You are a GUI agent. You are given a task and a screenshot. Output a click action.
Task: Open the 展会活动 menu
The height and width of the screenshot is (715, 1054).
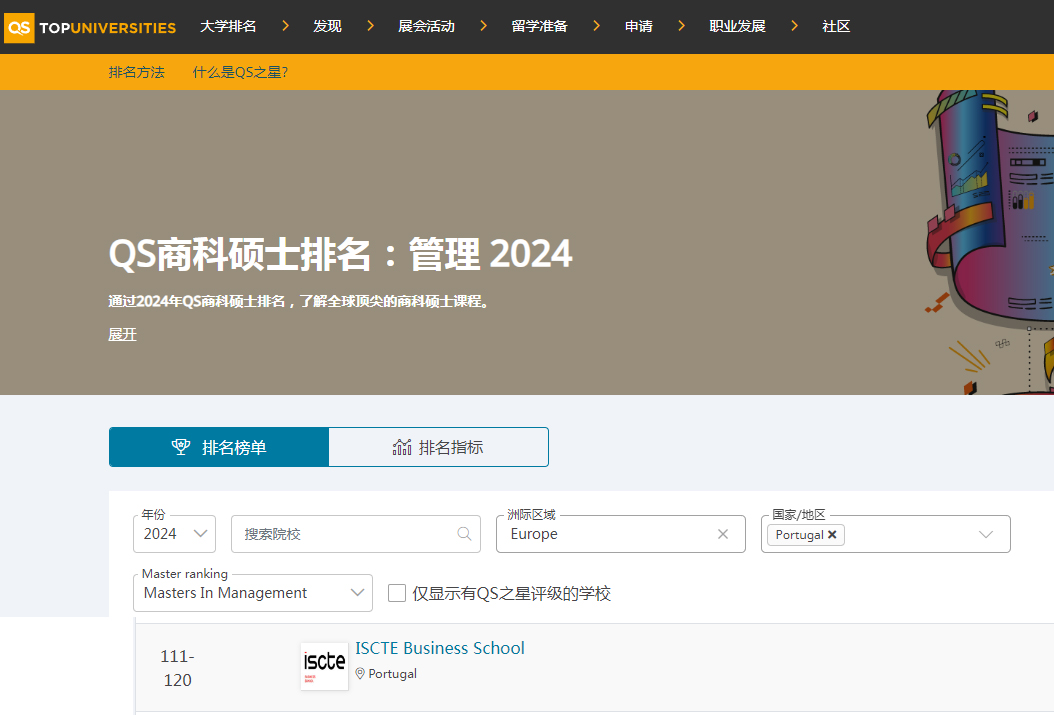pyautogui.click(x=426, y=26)
